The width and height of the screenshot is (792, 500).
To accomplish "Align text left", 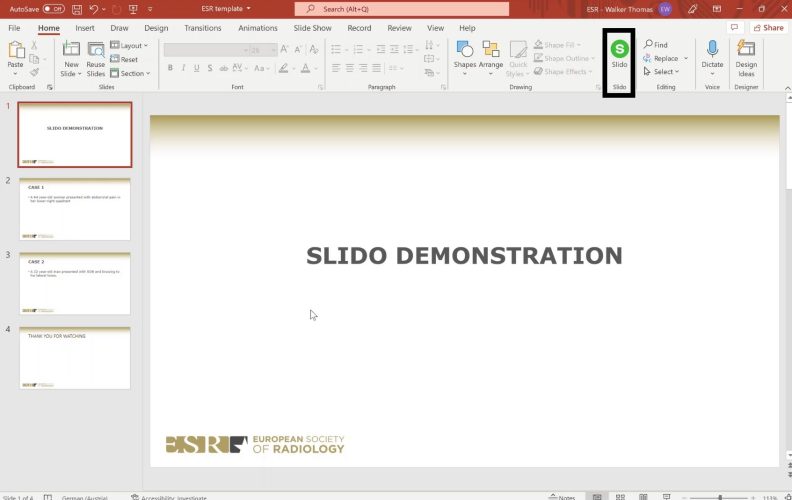I will (x=336, y=68).
